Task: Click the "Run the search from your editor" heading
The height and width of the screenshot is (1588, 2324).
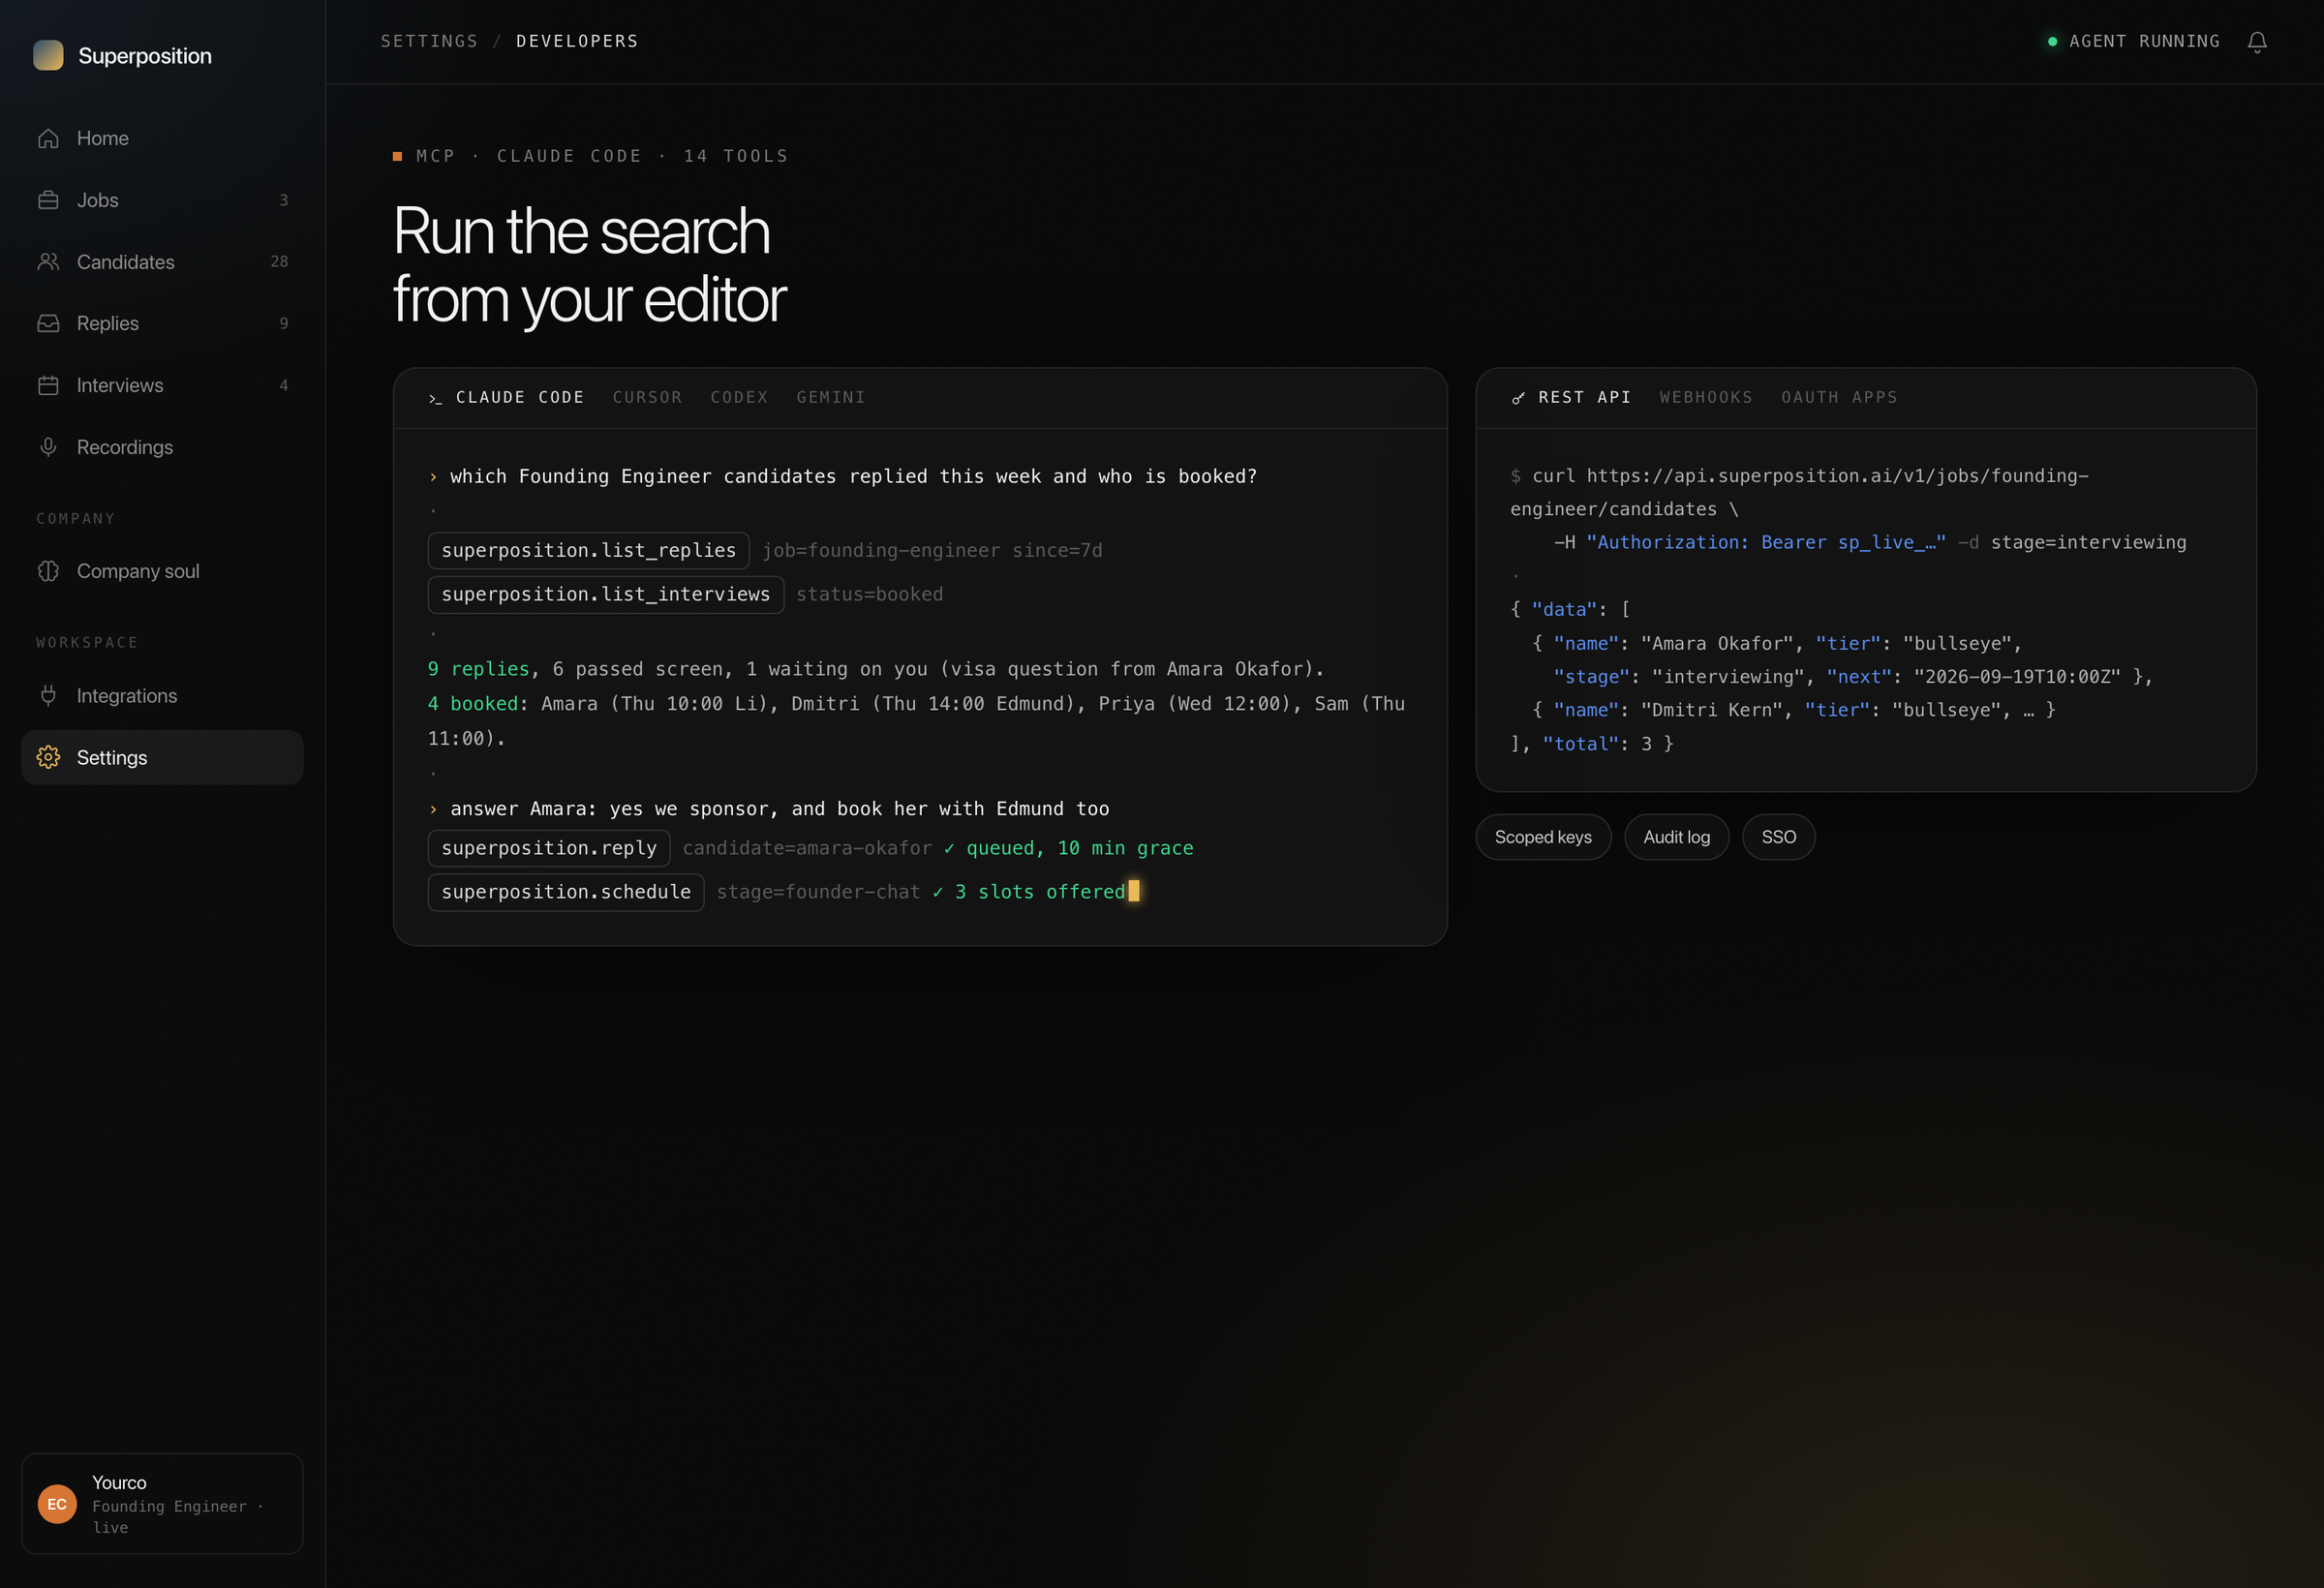Action: coord(590,265)
